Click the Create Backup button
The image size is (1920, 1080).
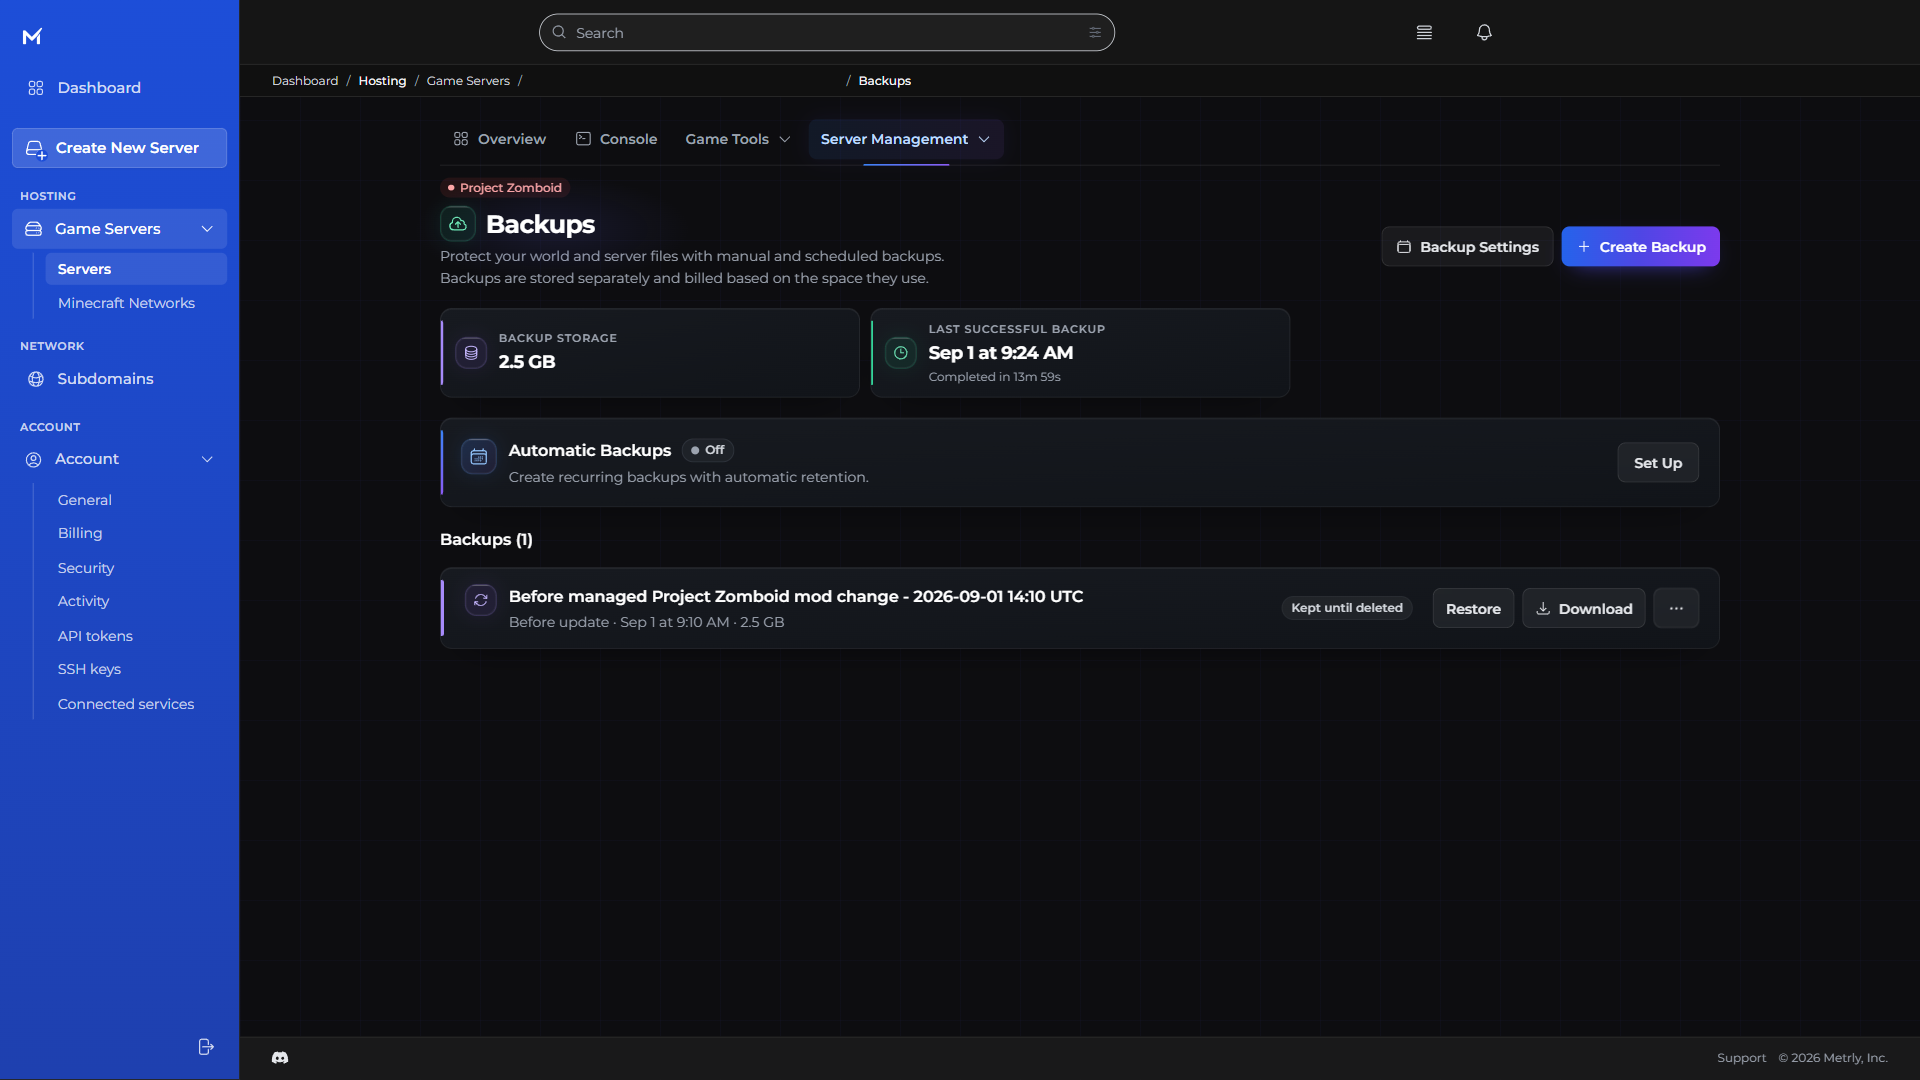pyautogui.click(x=1640, y=247)
